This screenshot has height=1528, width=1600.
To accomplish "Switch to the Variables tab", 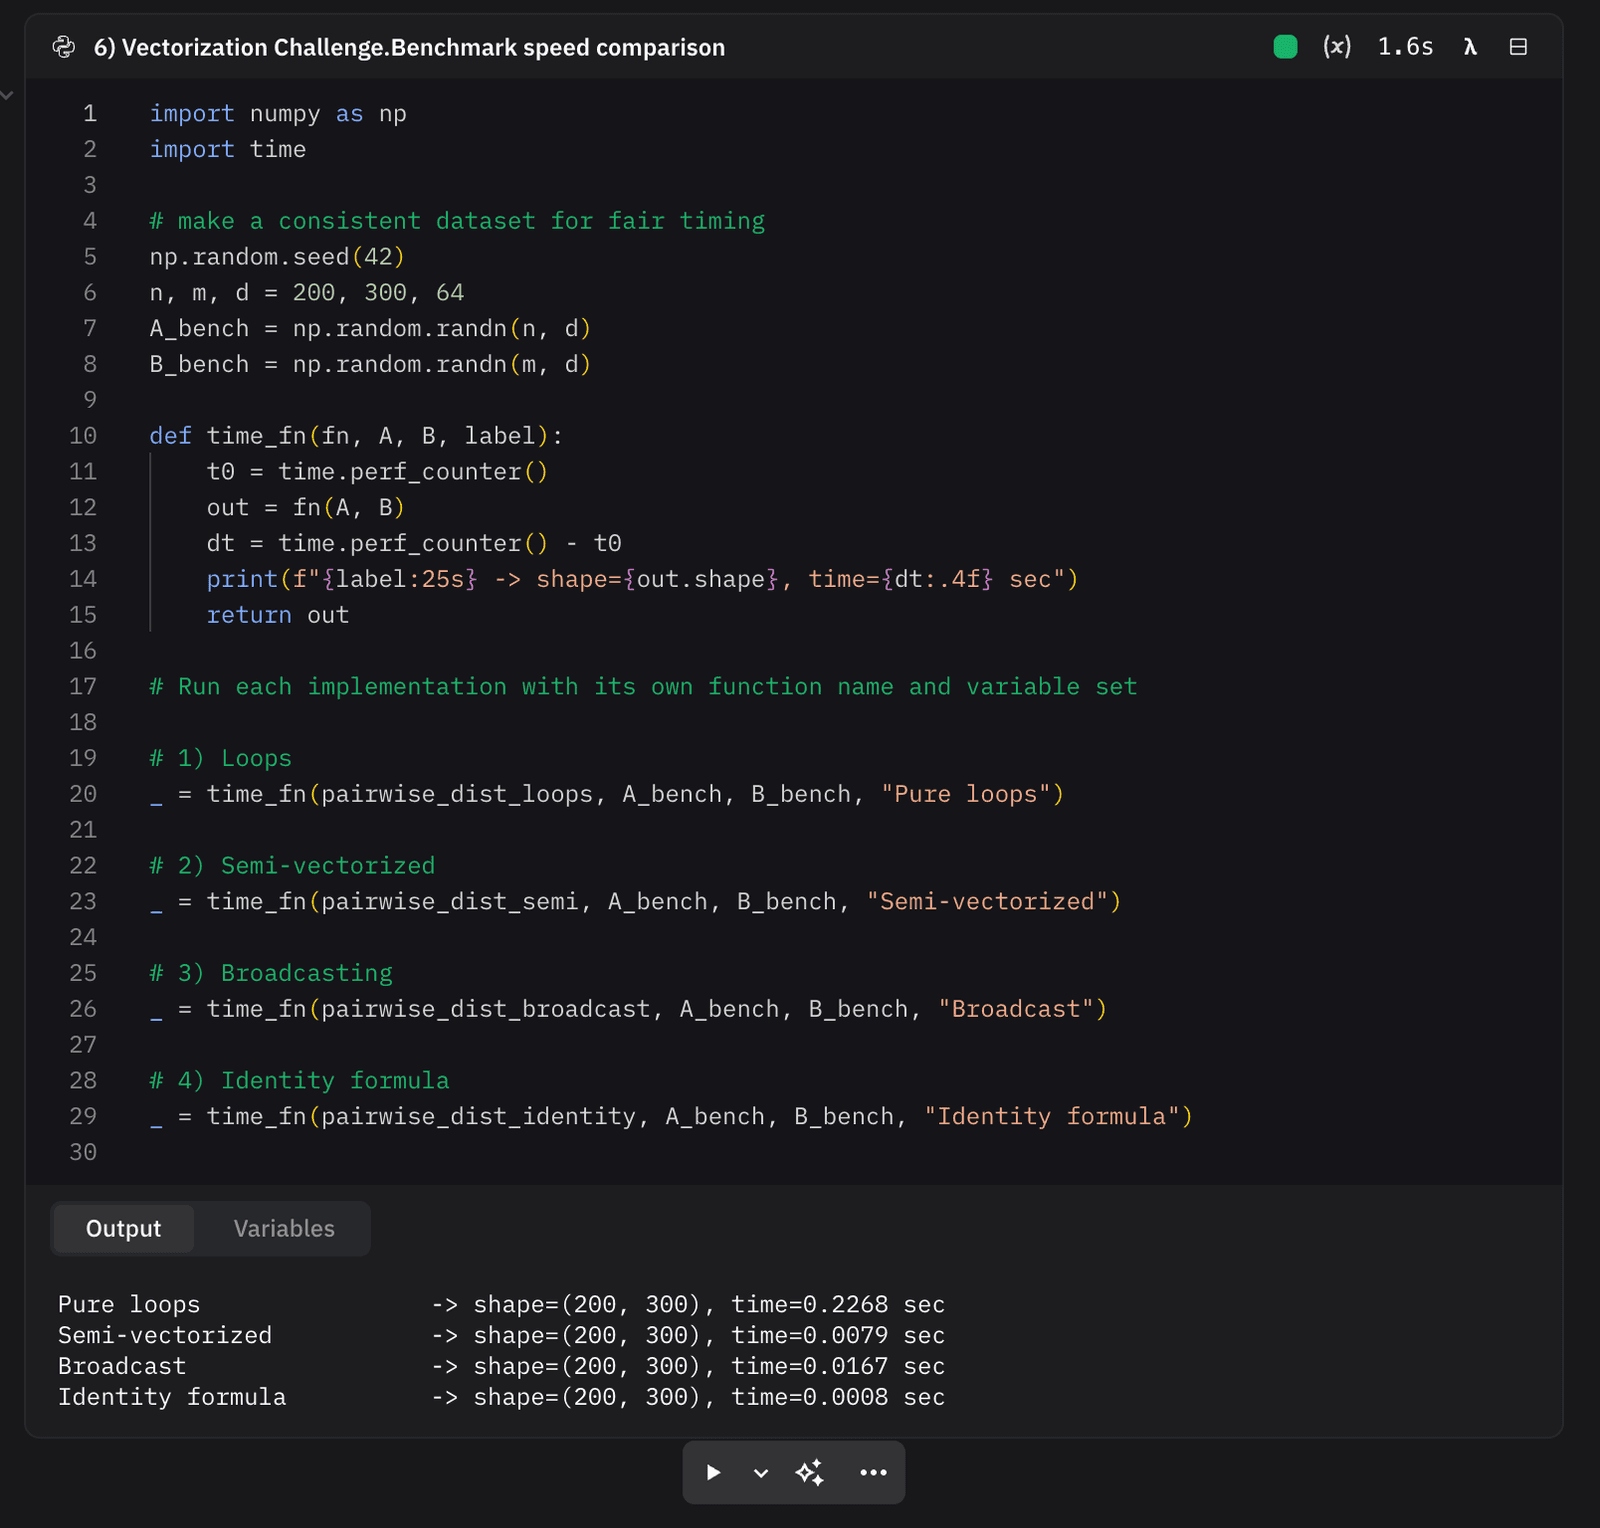I will click(x=284, y=1228).
